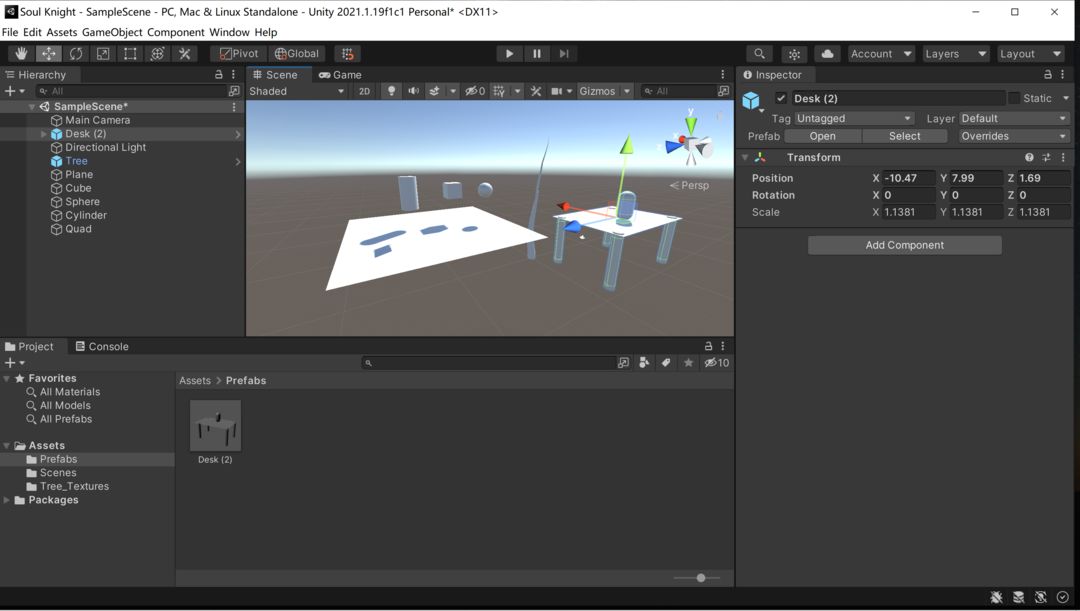
Task: Switch to the Console tab
Action: 102,346
